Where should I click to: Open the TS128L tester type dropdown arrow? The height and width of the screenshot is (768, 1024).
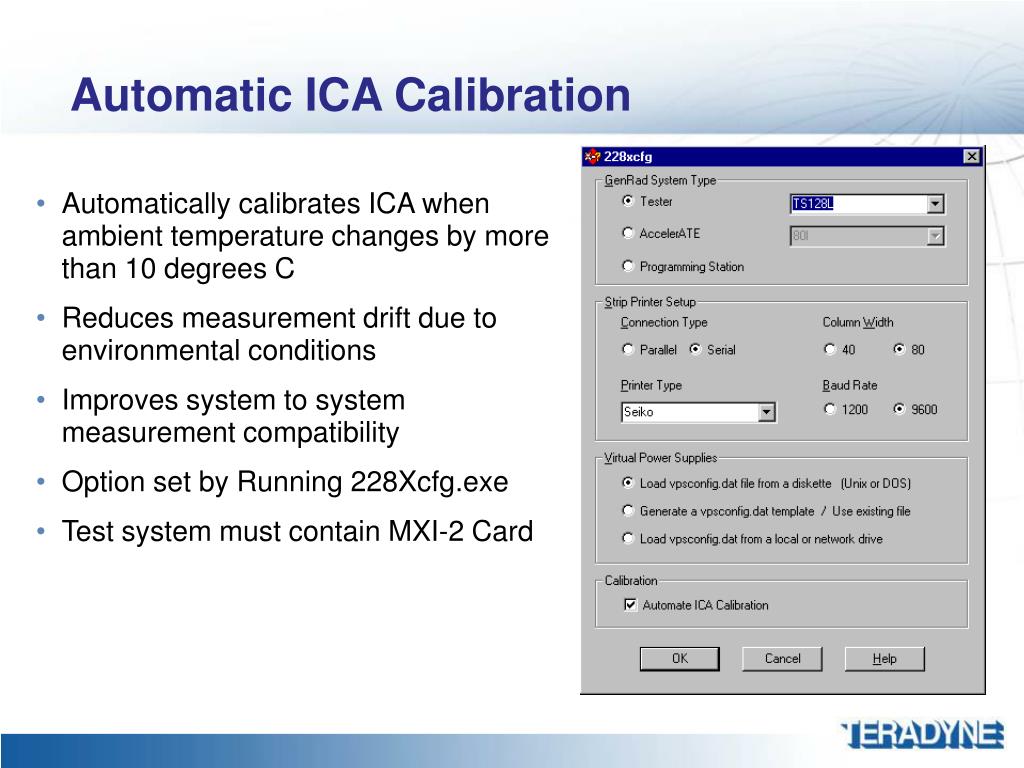[x=935, y=204]
